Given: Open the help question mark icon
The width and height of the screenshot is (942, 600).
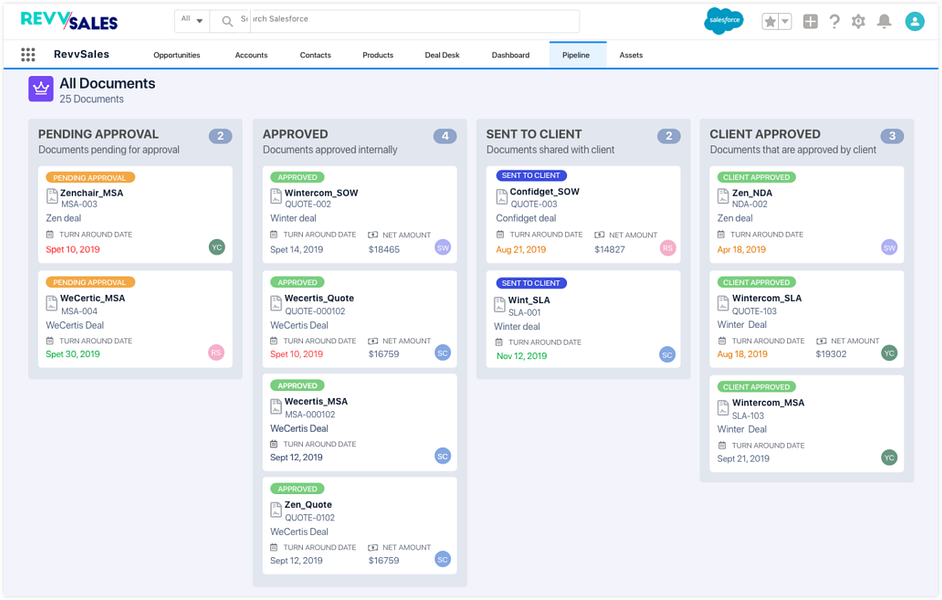Looking at the screenshot, I should (x=834, y=22).
